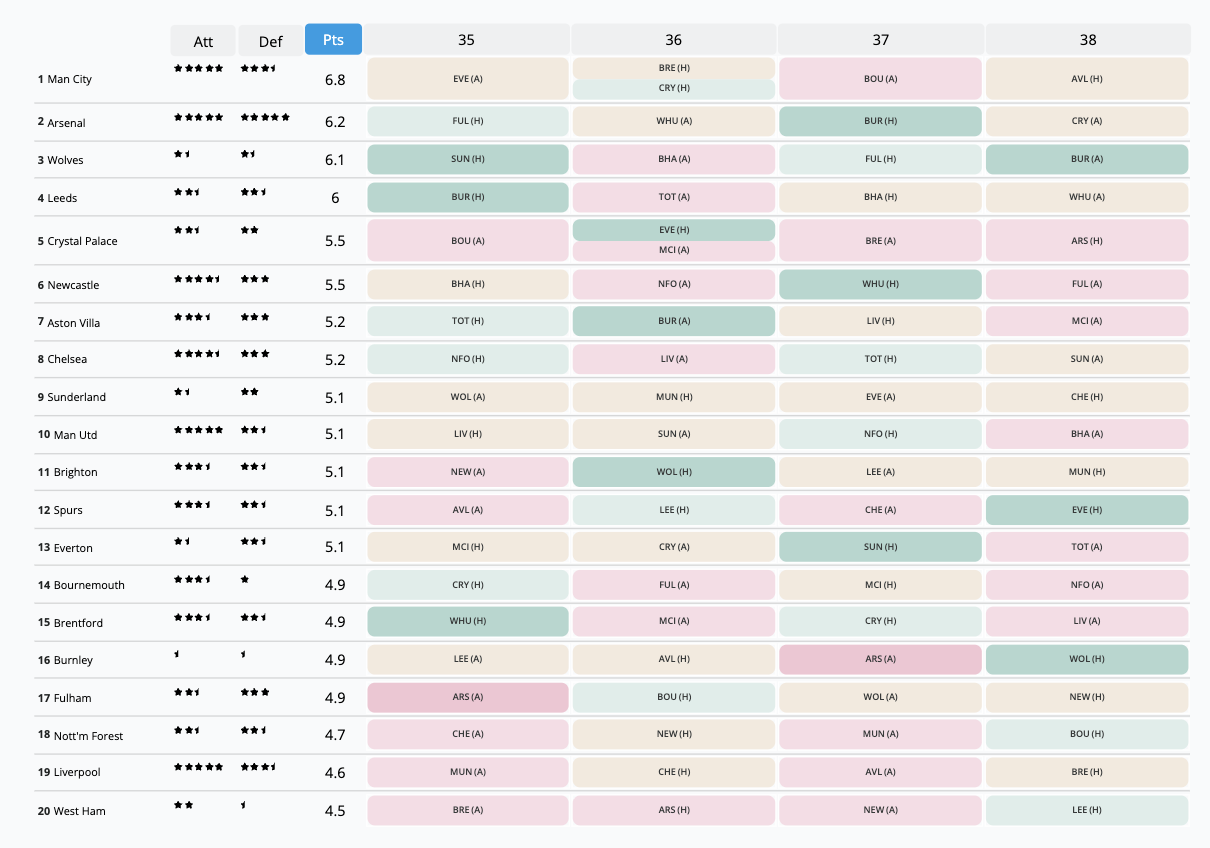Click the Everton team name
1210x848 pixels.
point(73,548)
